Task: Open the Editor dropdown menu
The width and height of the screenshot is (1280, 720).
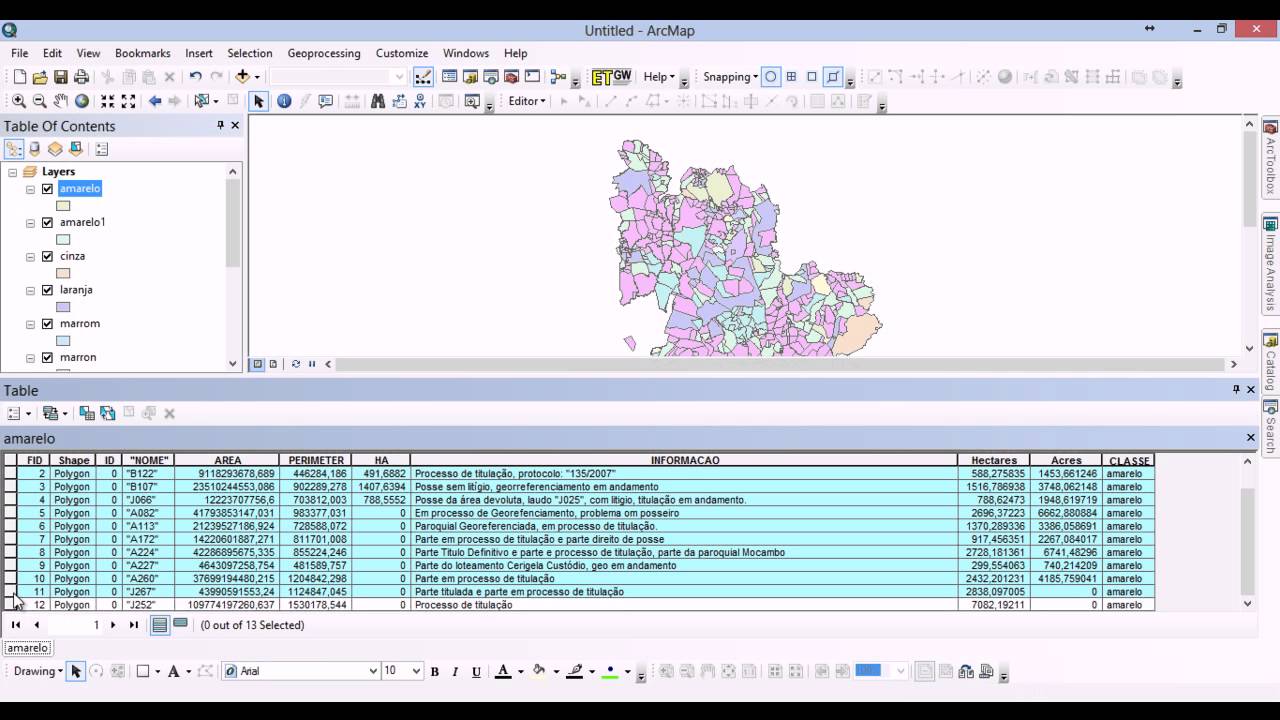Action: pyautogui.click(x=527, y=101)
